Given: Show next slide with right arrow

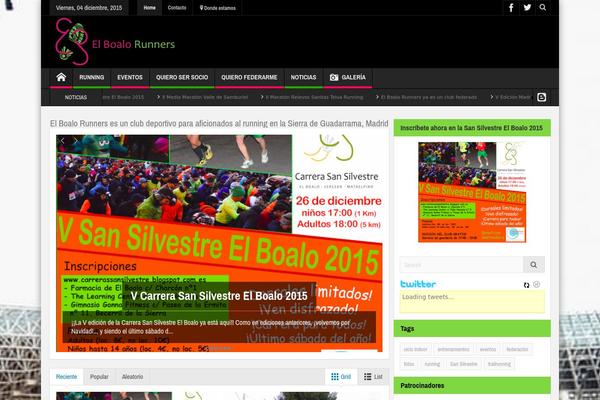Looking at the screenshot, I should tap(75, 141).
